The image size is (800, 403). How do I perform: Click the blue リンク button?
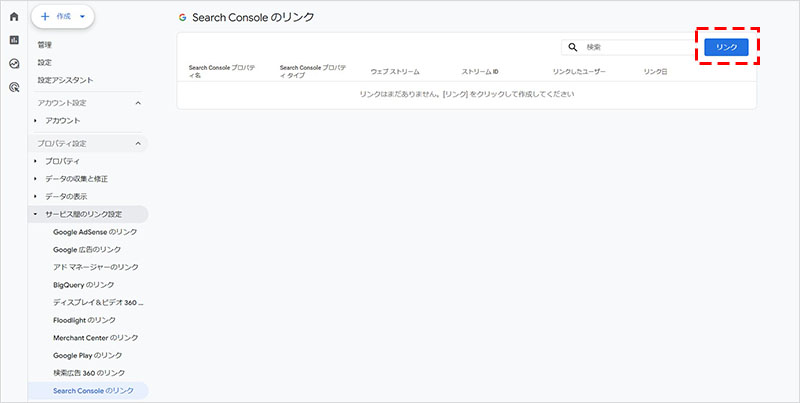tap(726, 47)
